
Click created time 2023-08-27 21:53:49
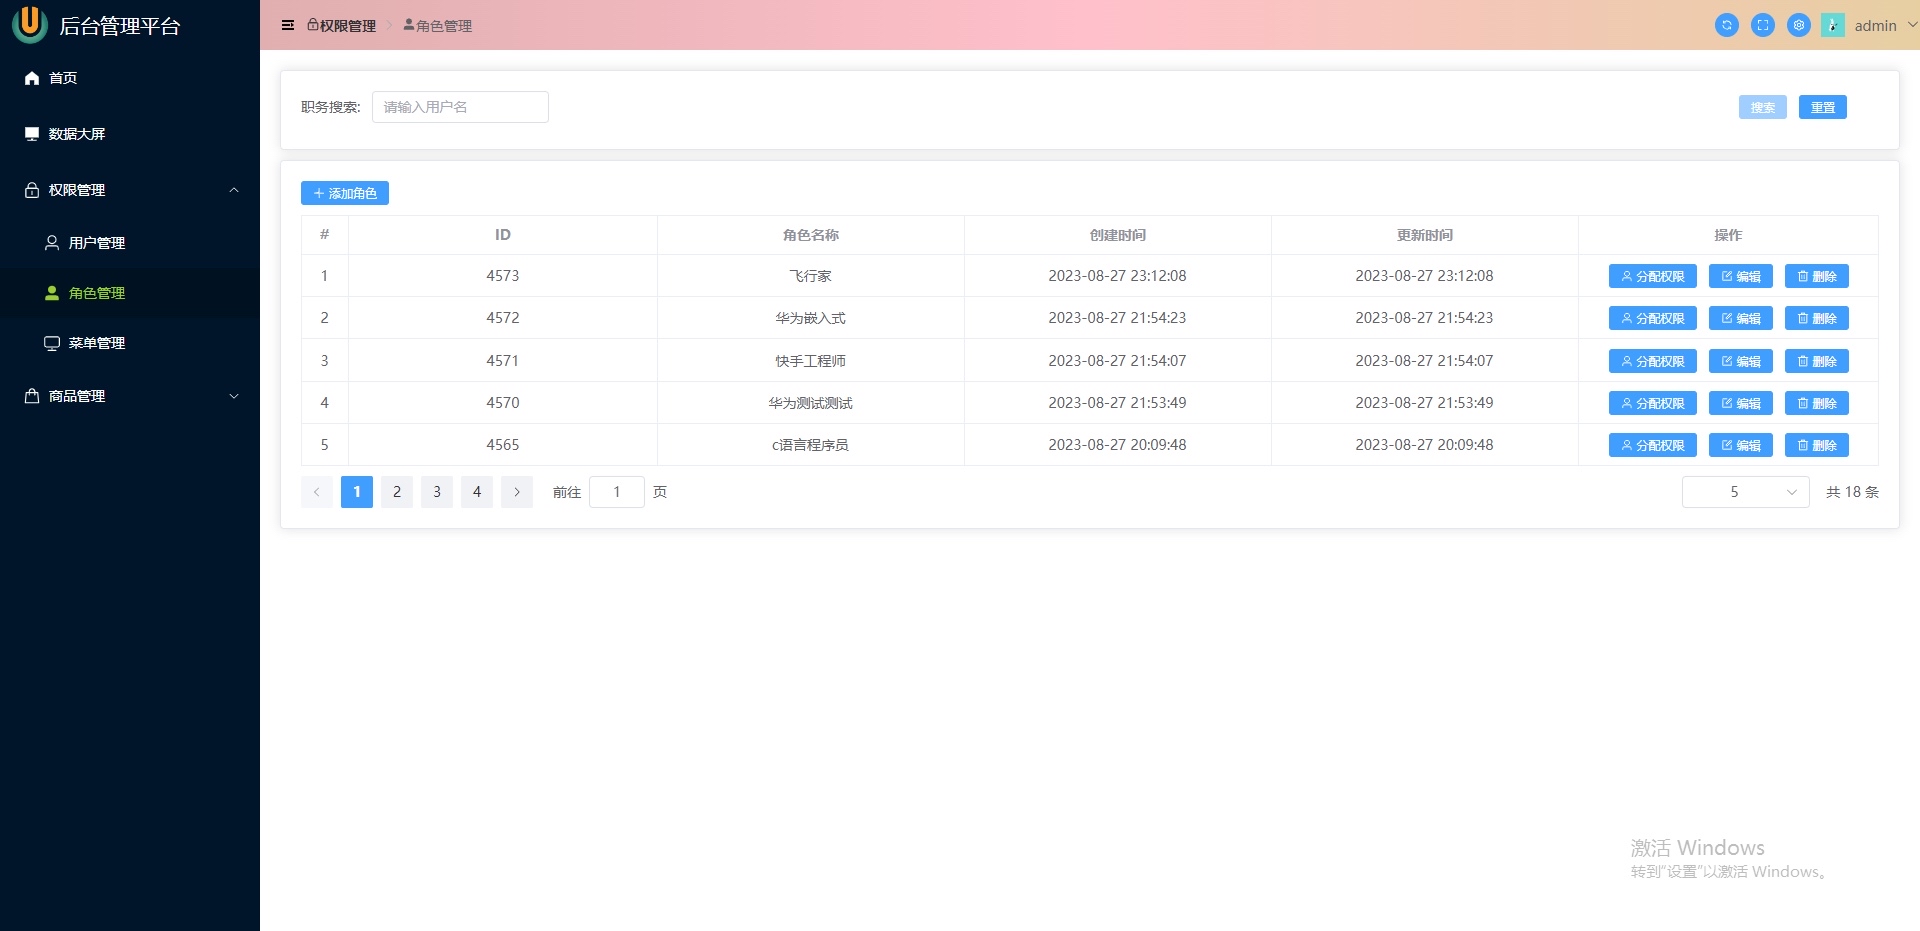pyautogui.click(x=1117, y=403)
